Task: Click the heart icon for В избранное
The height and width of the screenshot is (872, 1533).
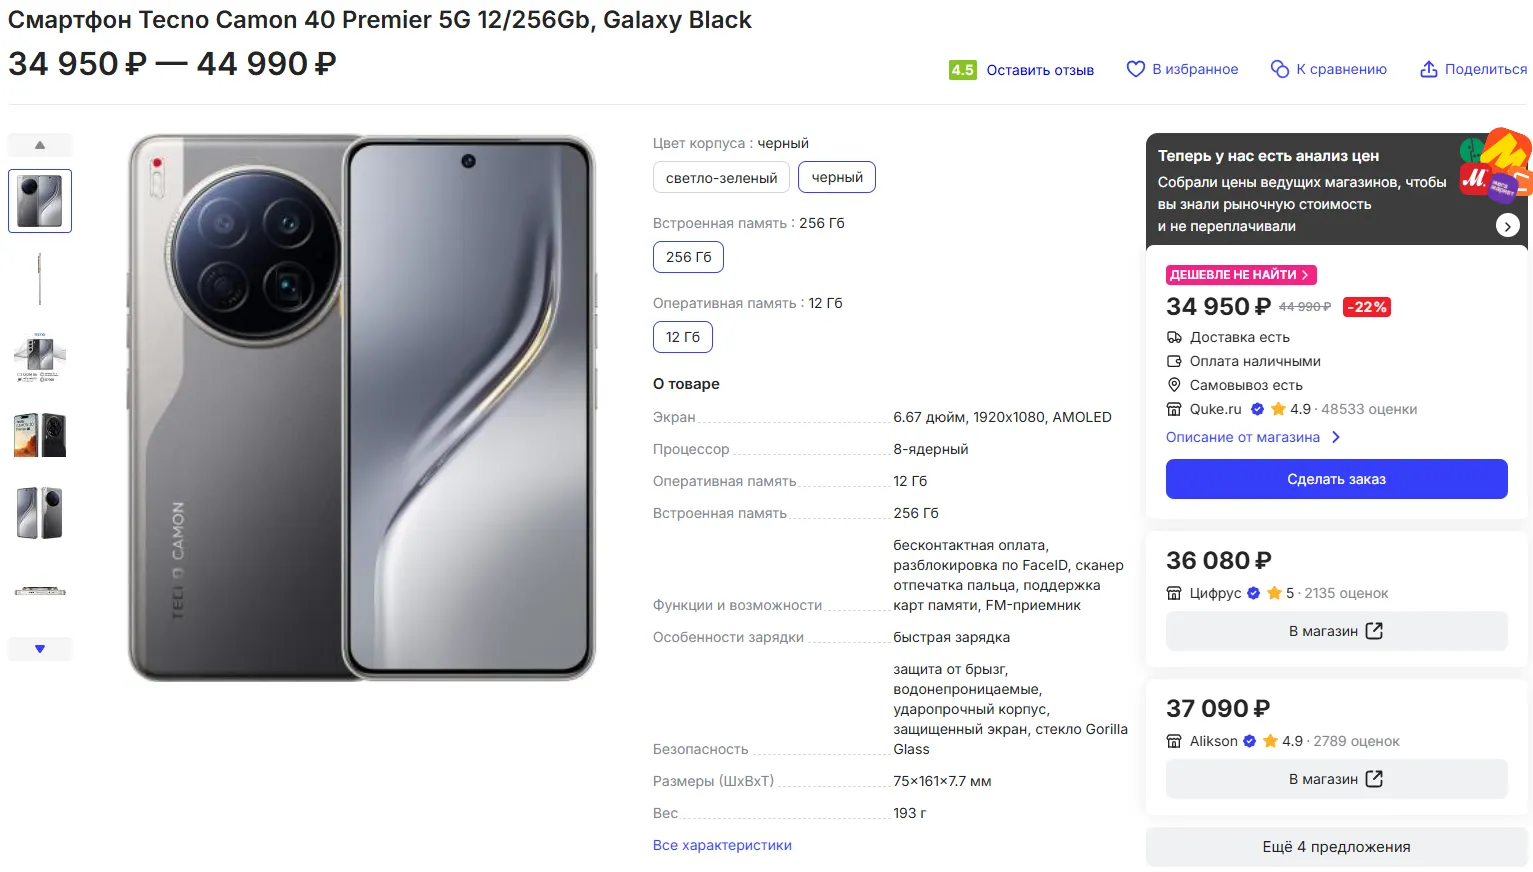Action: click(1135, 69)
